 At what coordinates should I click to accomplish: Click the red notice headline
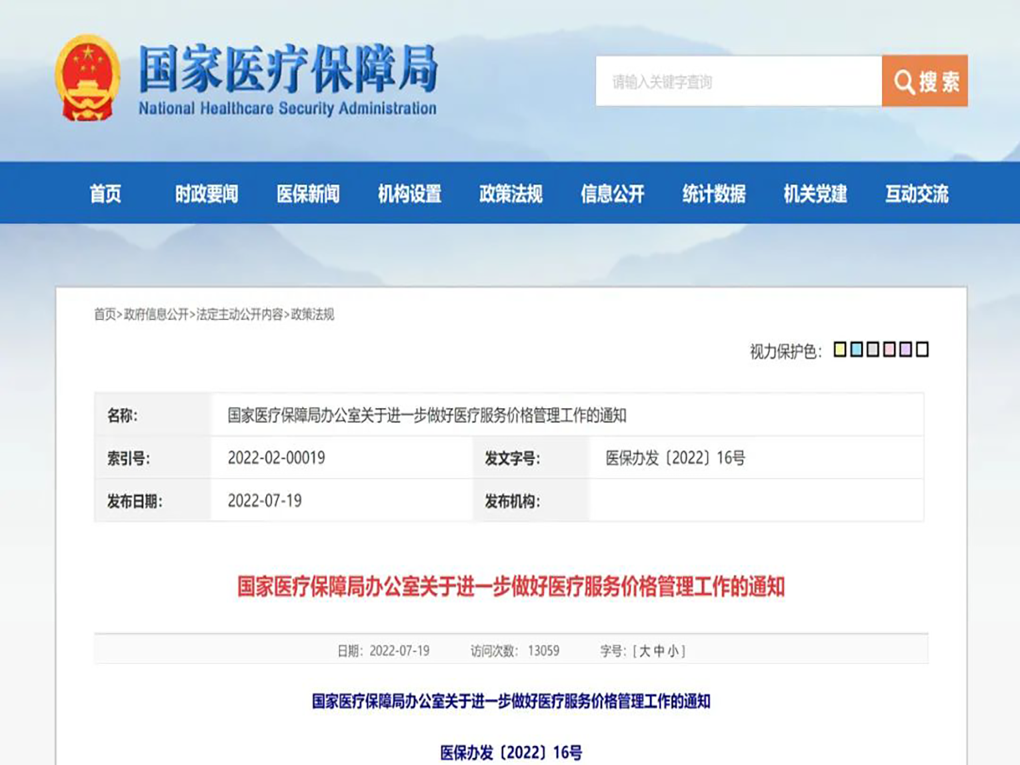511,587
